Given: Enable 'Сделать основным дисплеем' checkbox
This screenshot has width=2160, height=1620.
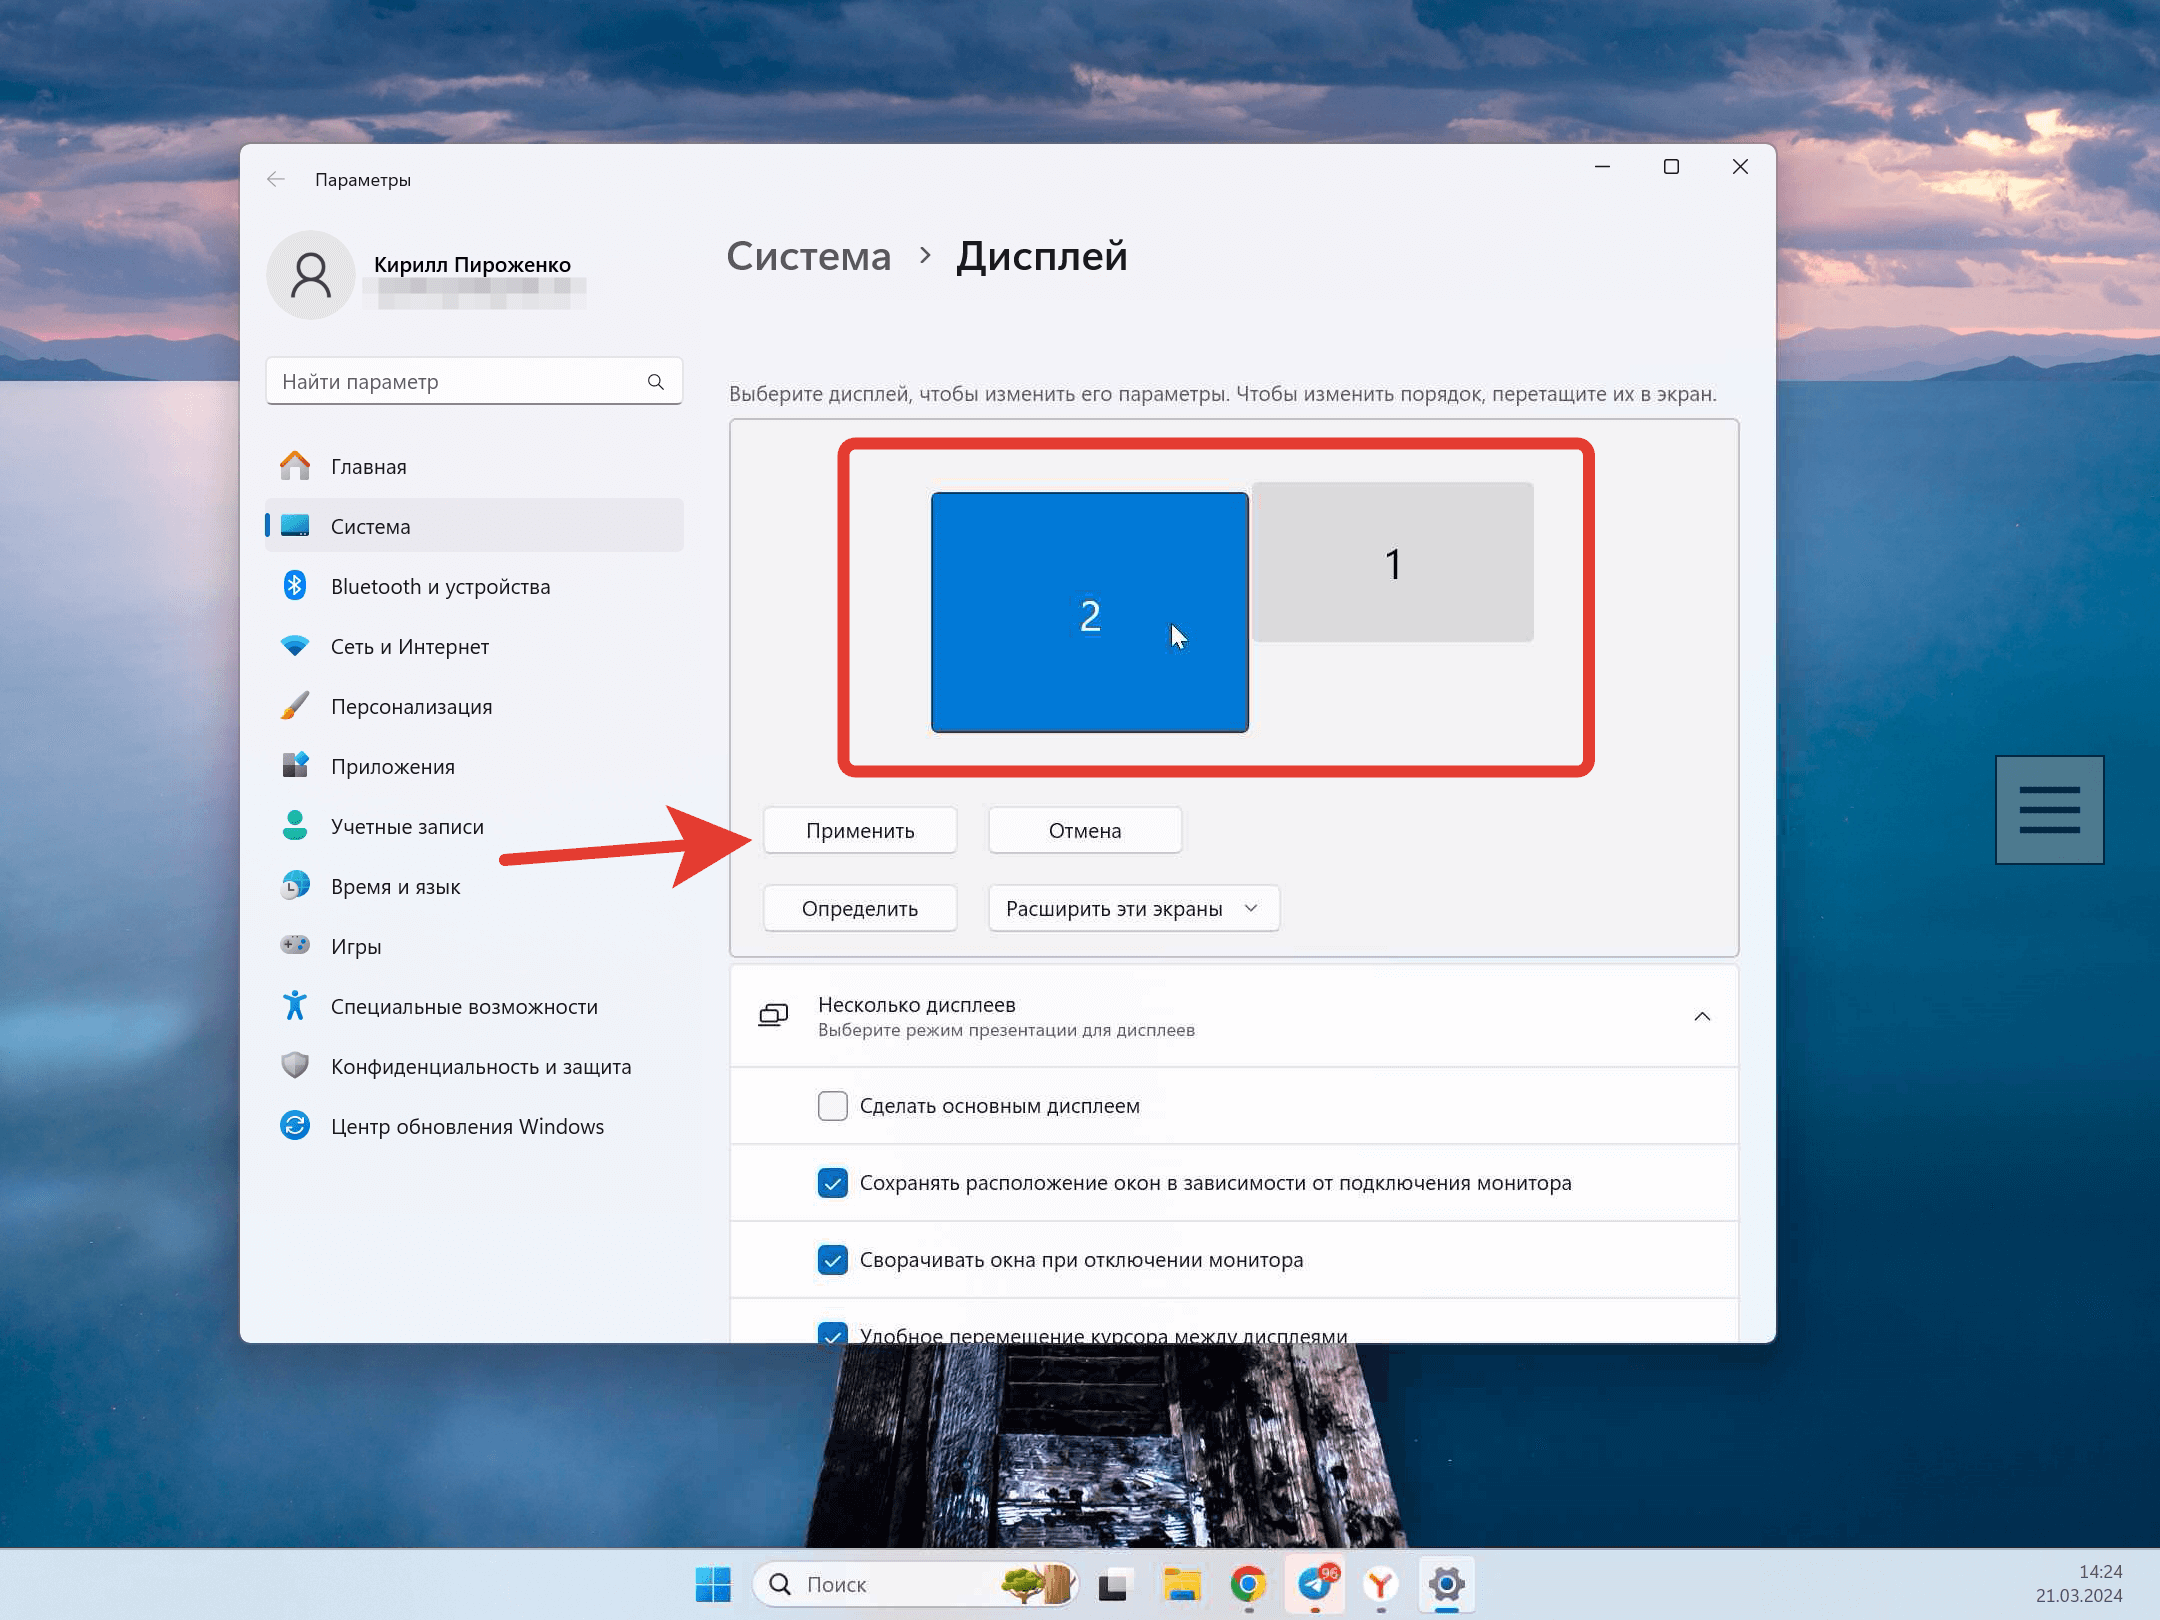Looking at the screenshot, I should (833, 1106).
